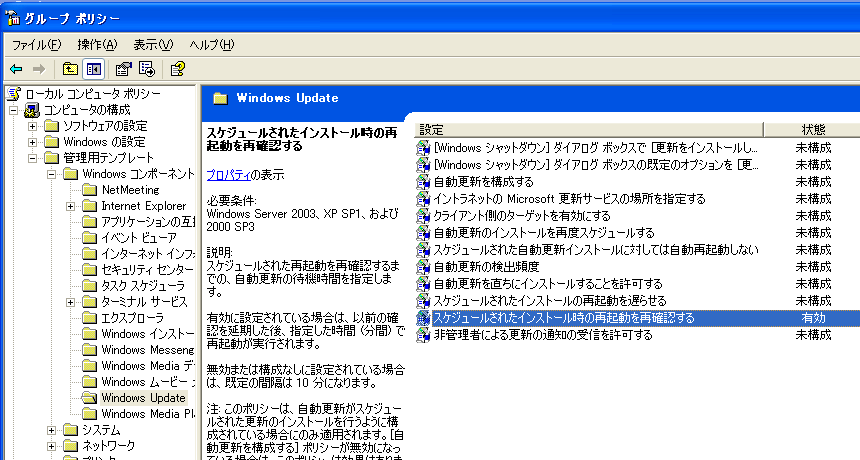Select 自動更新を構成する policy row
The width and height of the screenshot is (860, 460).
click(x=483, y=181)
